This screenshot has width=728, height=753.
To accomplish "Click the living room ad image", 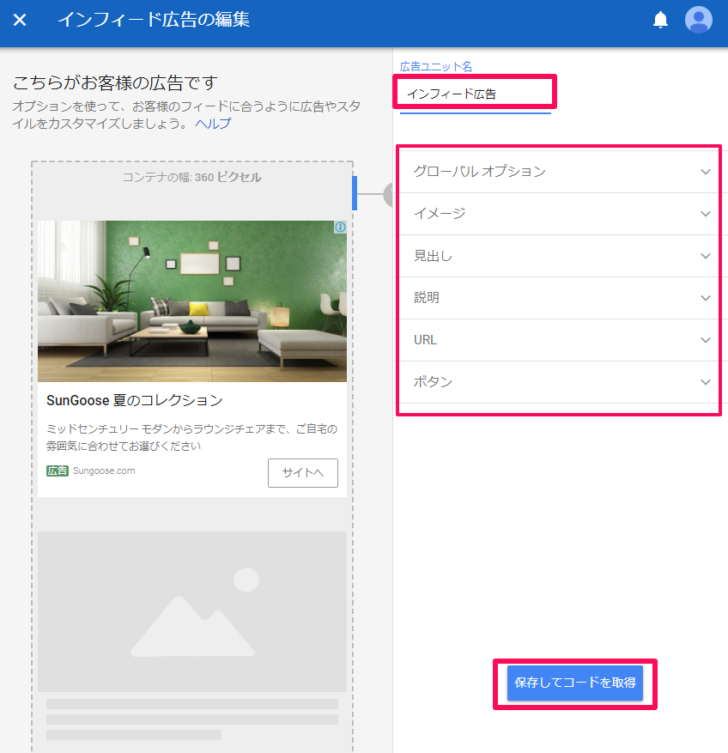I will pyautogui.click(x=192, y=301).
